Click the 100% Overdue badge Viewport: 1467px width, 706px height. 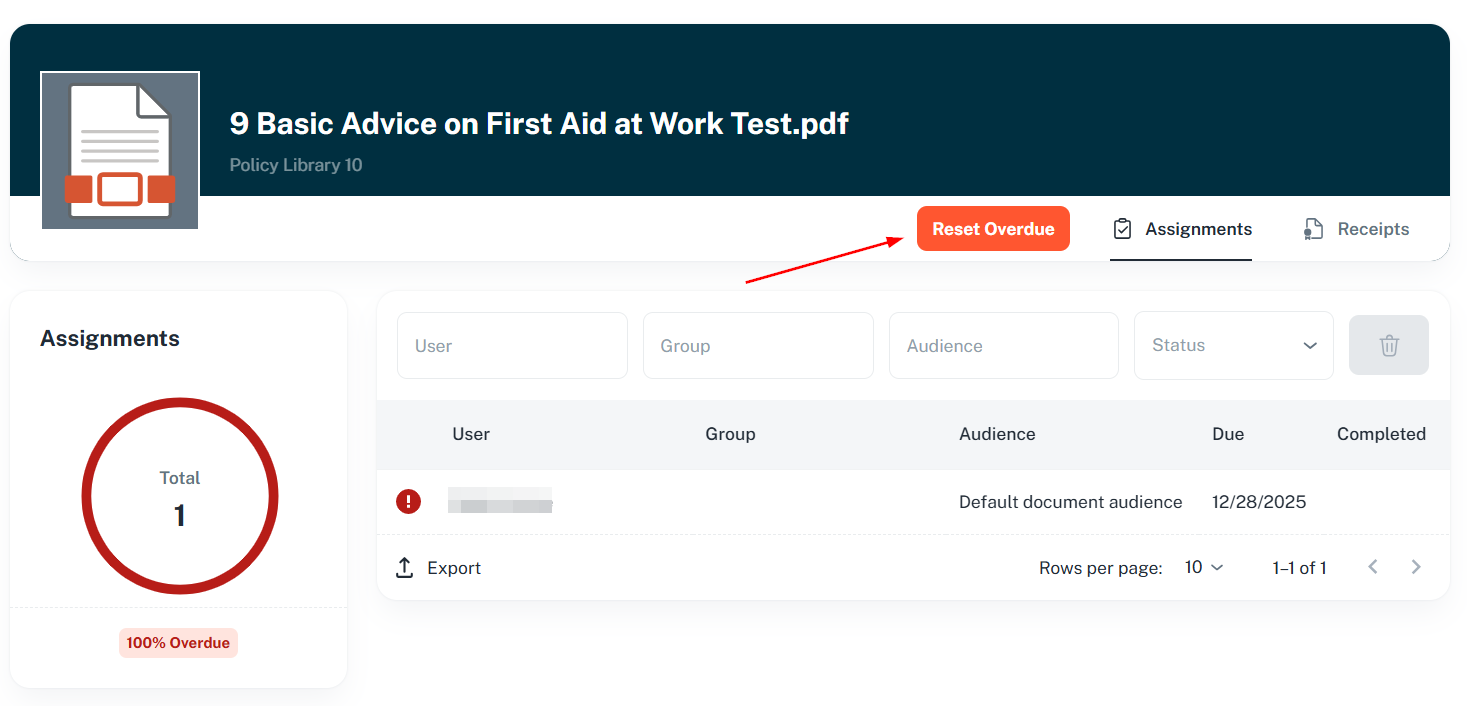(178, 643)
